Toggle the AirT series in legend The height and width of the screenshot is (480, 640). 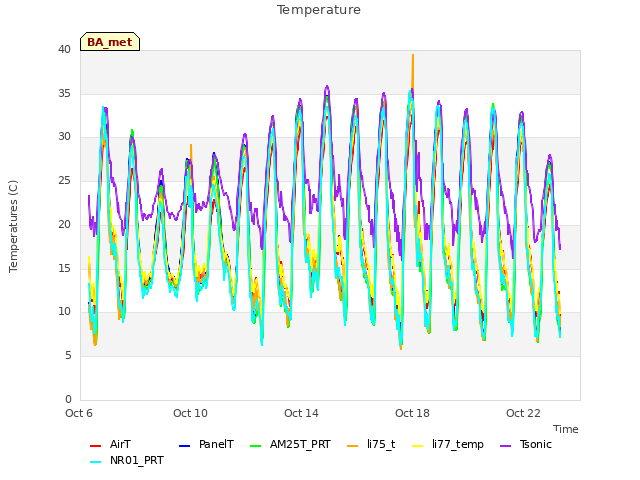(110, 444)
